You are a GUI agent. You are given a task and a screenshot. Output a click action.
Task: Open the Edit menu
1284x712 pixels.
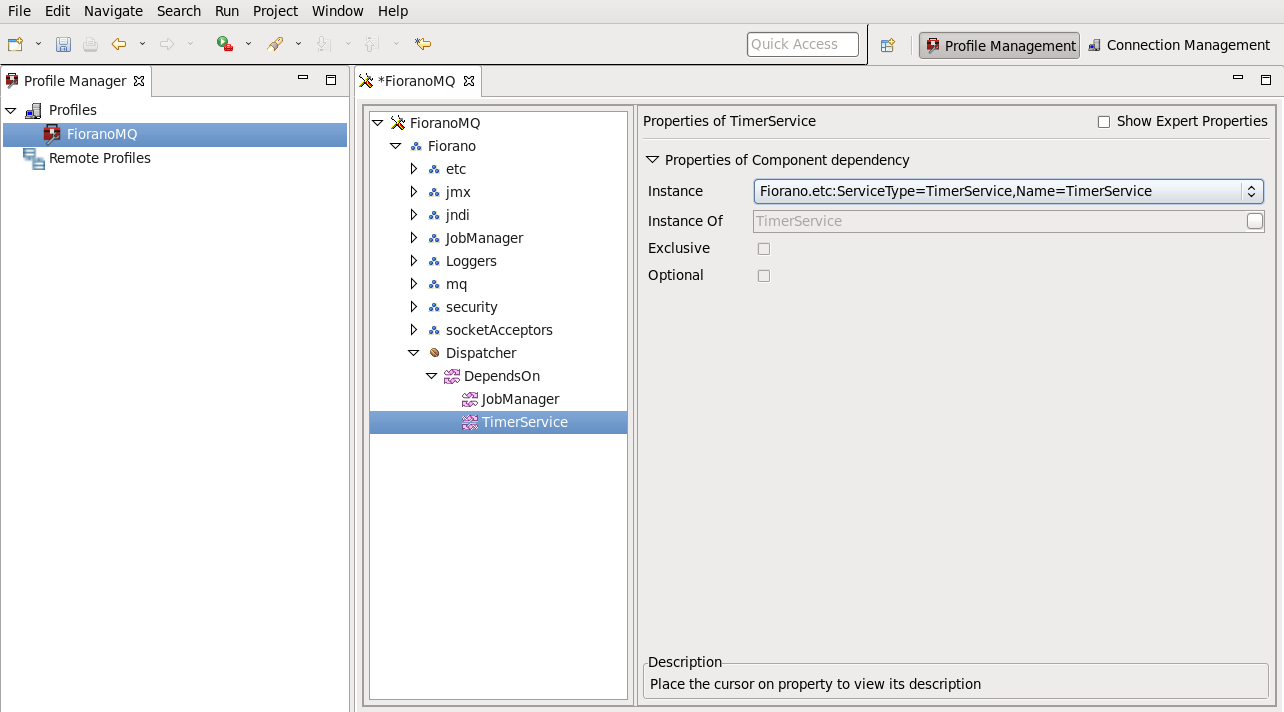tap(57, 11)
